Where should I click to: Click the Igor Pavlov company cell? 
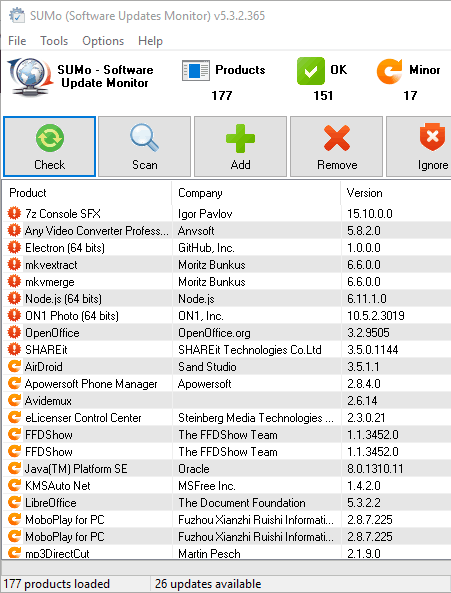(205, 214)
